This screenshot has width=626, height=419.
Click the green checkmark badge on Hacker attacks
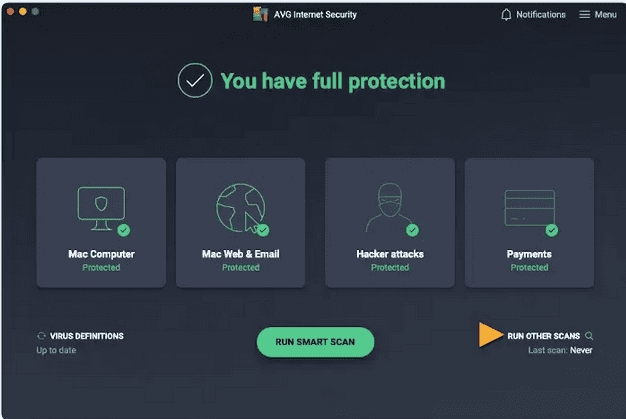tap(412, 230)
